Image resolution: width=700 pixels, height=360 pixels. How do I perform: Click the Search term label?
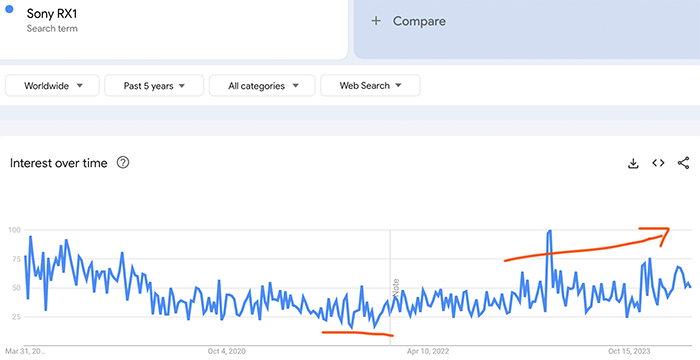(x=52, y=29)
